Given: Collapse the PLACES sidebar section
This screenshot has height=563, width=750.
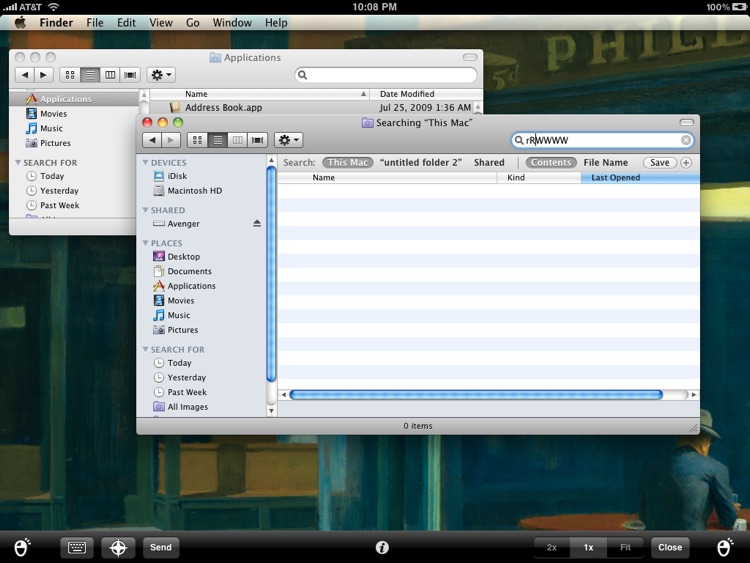Looking at the screenshot, I should click(x=145, y=243).
